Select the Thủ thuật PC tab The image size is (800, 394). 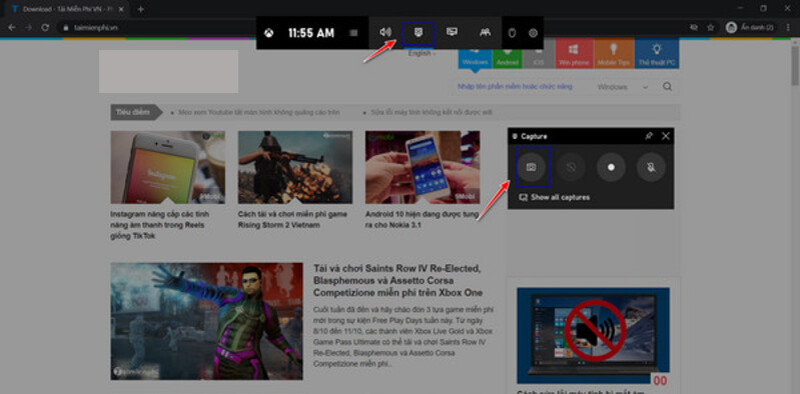pyautogui.click(x=657, y=54)
